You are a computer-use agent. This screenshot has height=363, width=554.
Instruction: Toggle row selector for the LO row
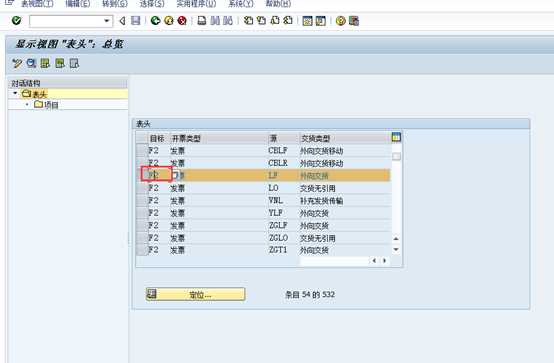point(142,188)
